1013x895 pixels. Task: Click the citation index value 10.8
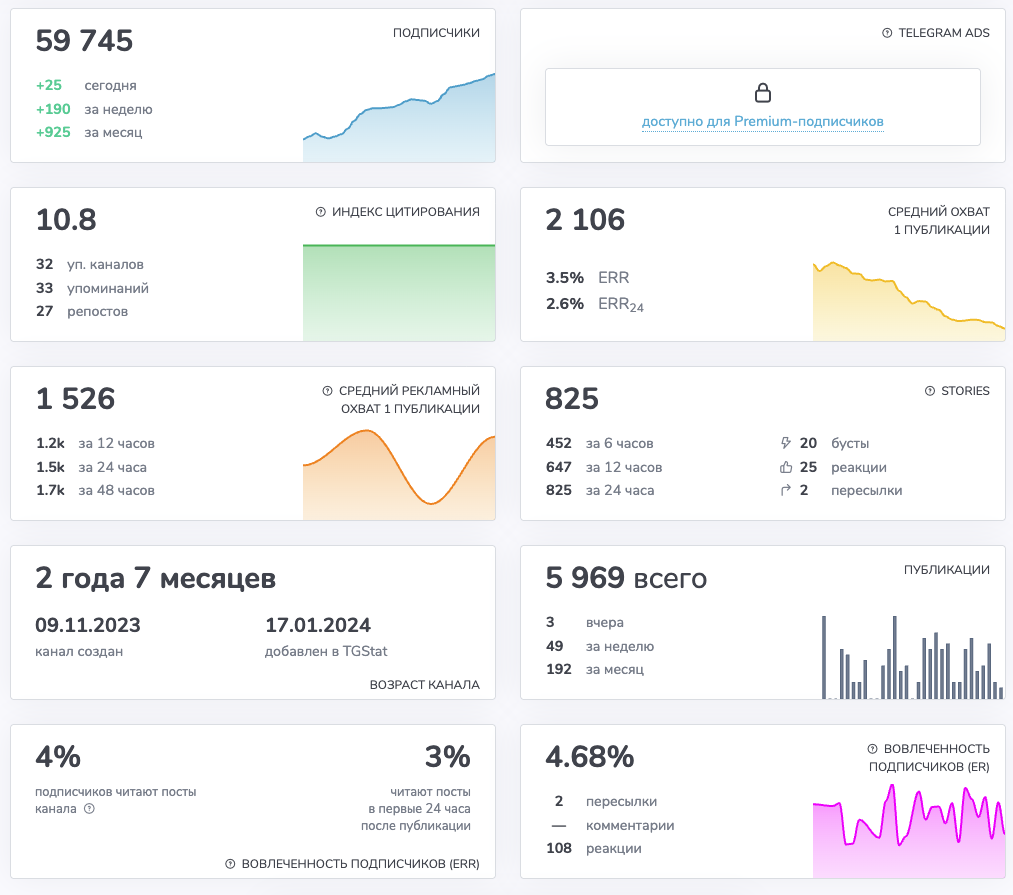click(x=66, y=220)
